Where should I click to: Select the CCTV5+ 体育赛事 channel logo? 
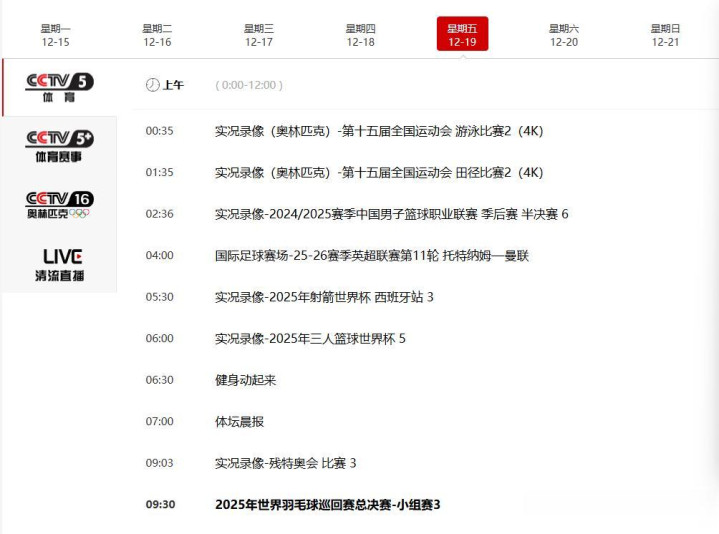(60, 146)
